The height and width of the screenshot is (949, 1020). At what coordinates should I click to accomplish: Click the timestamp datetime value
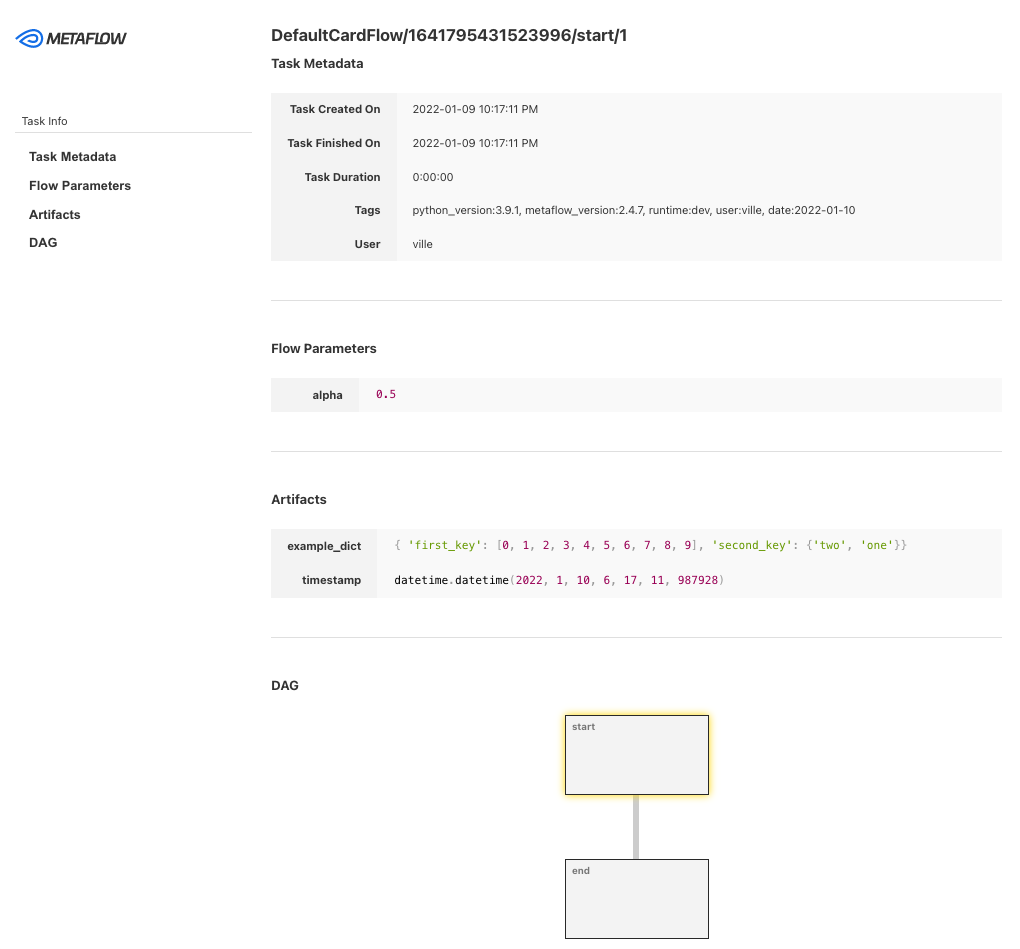click(558, 581)
